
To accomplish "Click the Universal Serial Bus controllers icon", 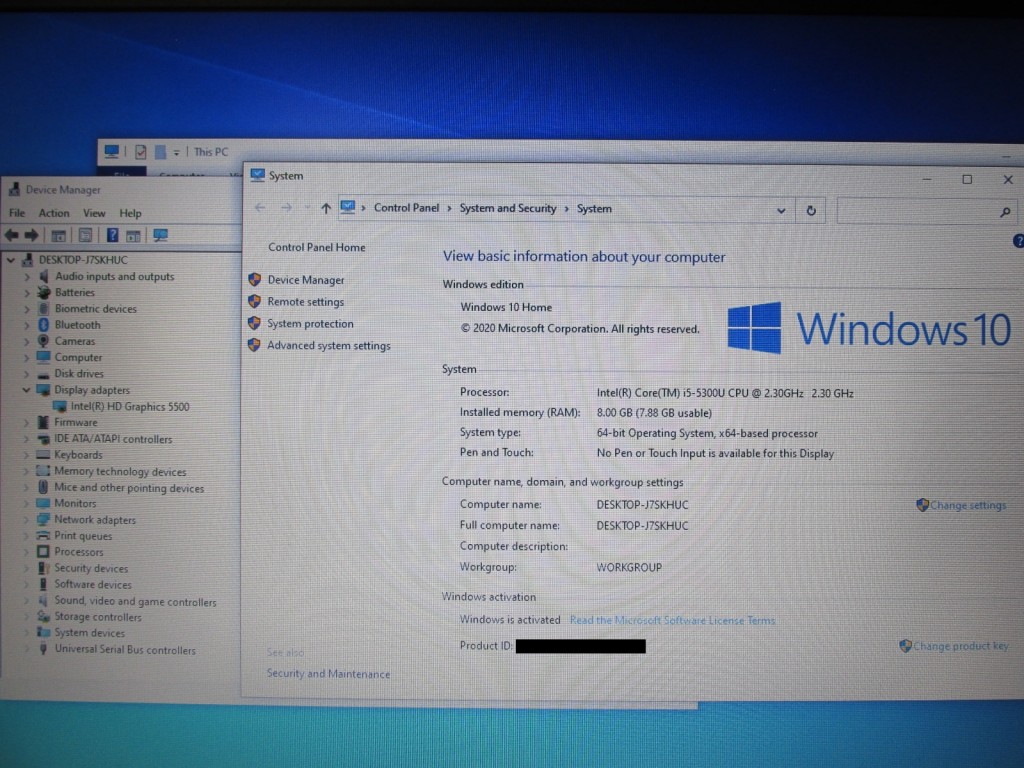I will (44, 648).
